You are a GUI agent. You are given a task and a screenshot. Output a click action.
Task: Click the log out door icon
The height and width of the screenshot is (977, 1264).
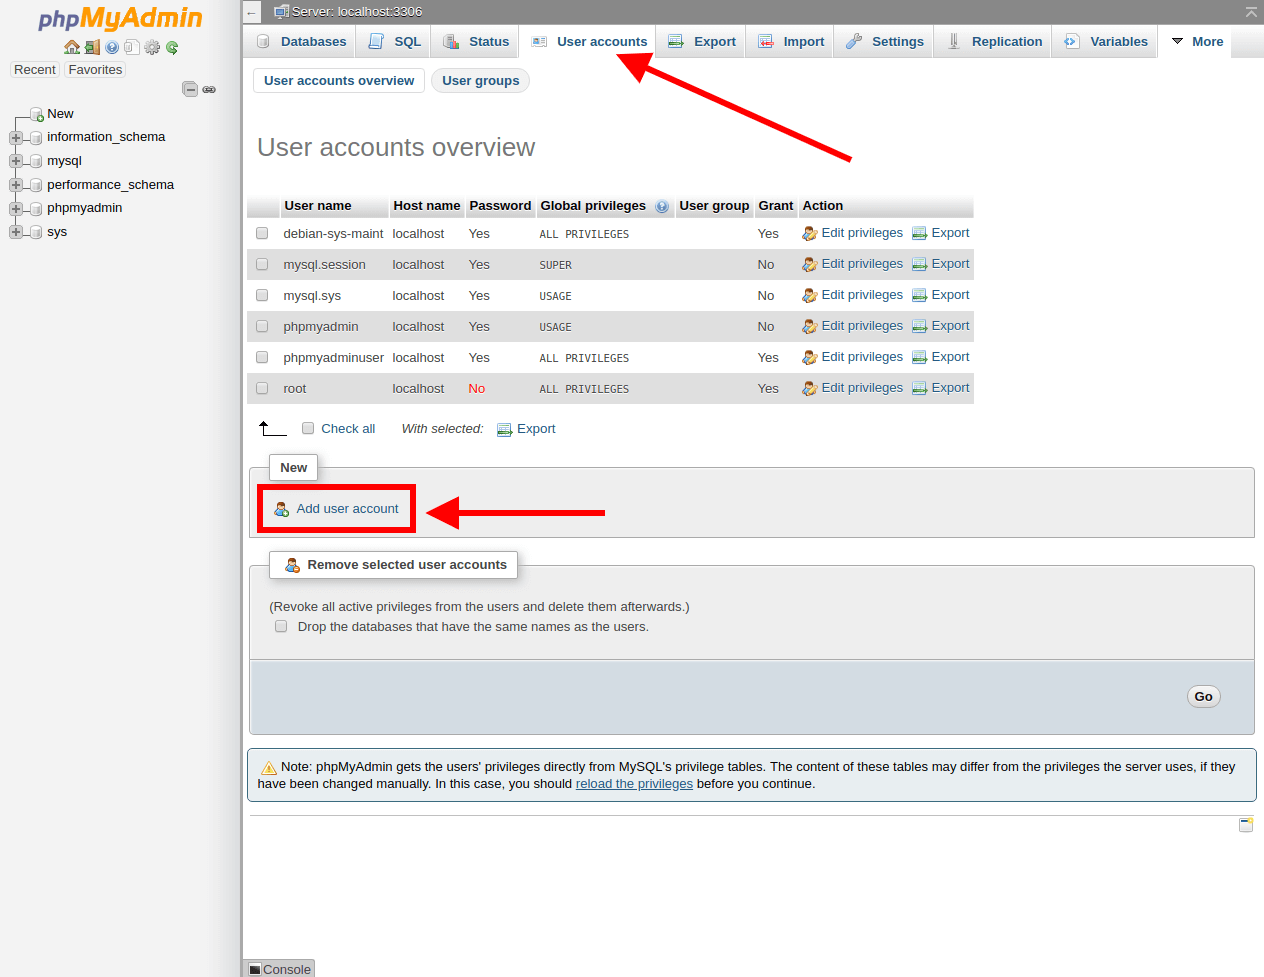[92, 47]
